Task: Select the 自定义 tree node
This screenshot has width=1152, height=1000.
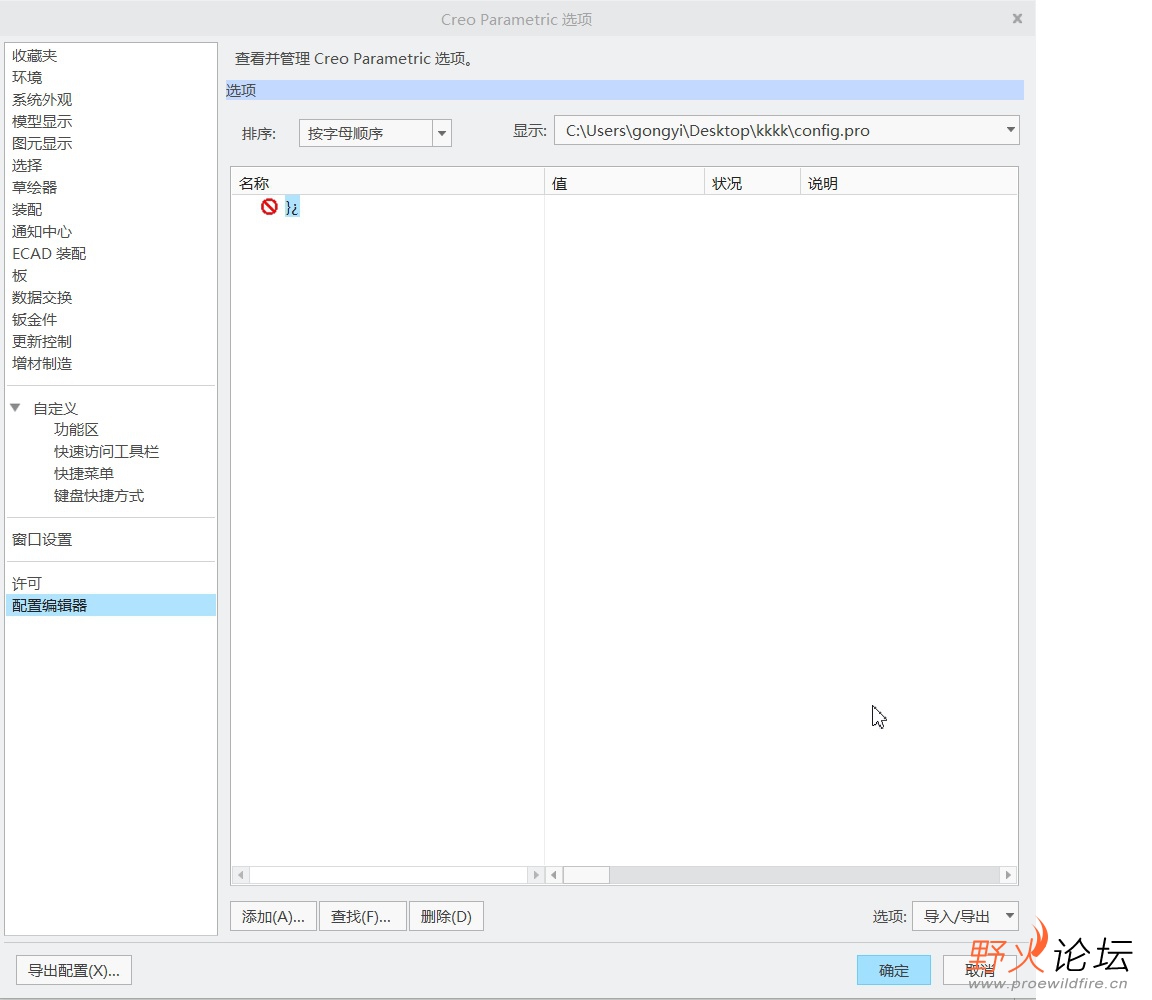Action: point(55,408)
